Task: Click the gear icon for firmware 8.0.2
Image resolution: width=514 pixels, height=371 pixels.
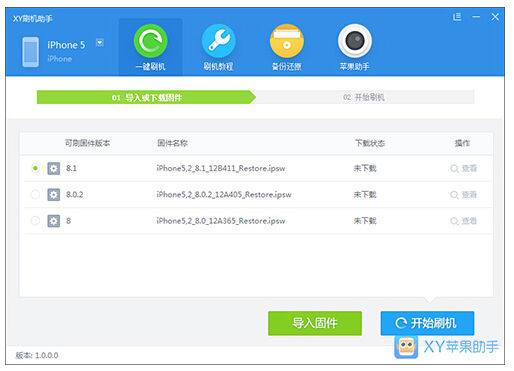Action: (53, 195)
